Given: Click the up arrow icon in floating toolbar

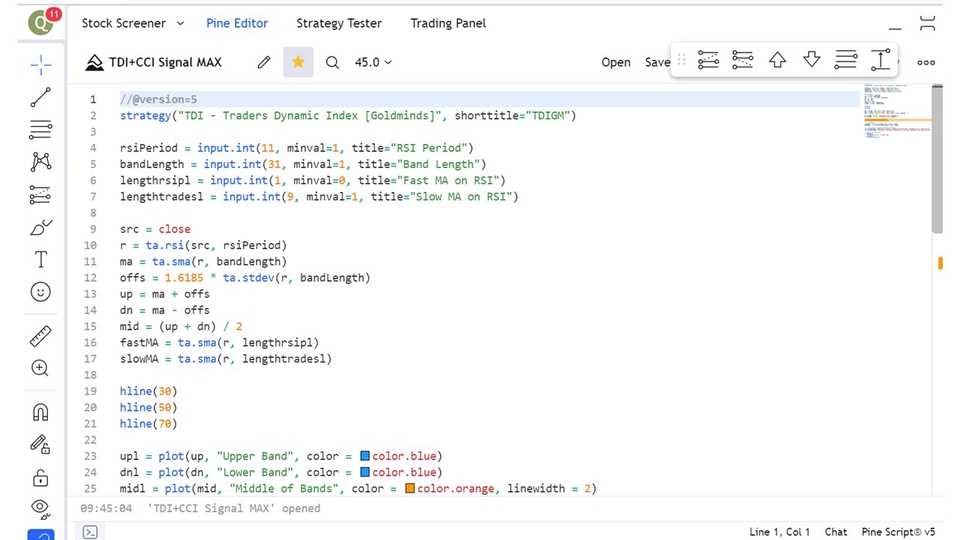Looking at the screenshot, I should (x=778, y=60).
